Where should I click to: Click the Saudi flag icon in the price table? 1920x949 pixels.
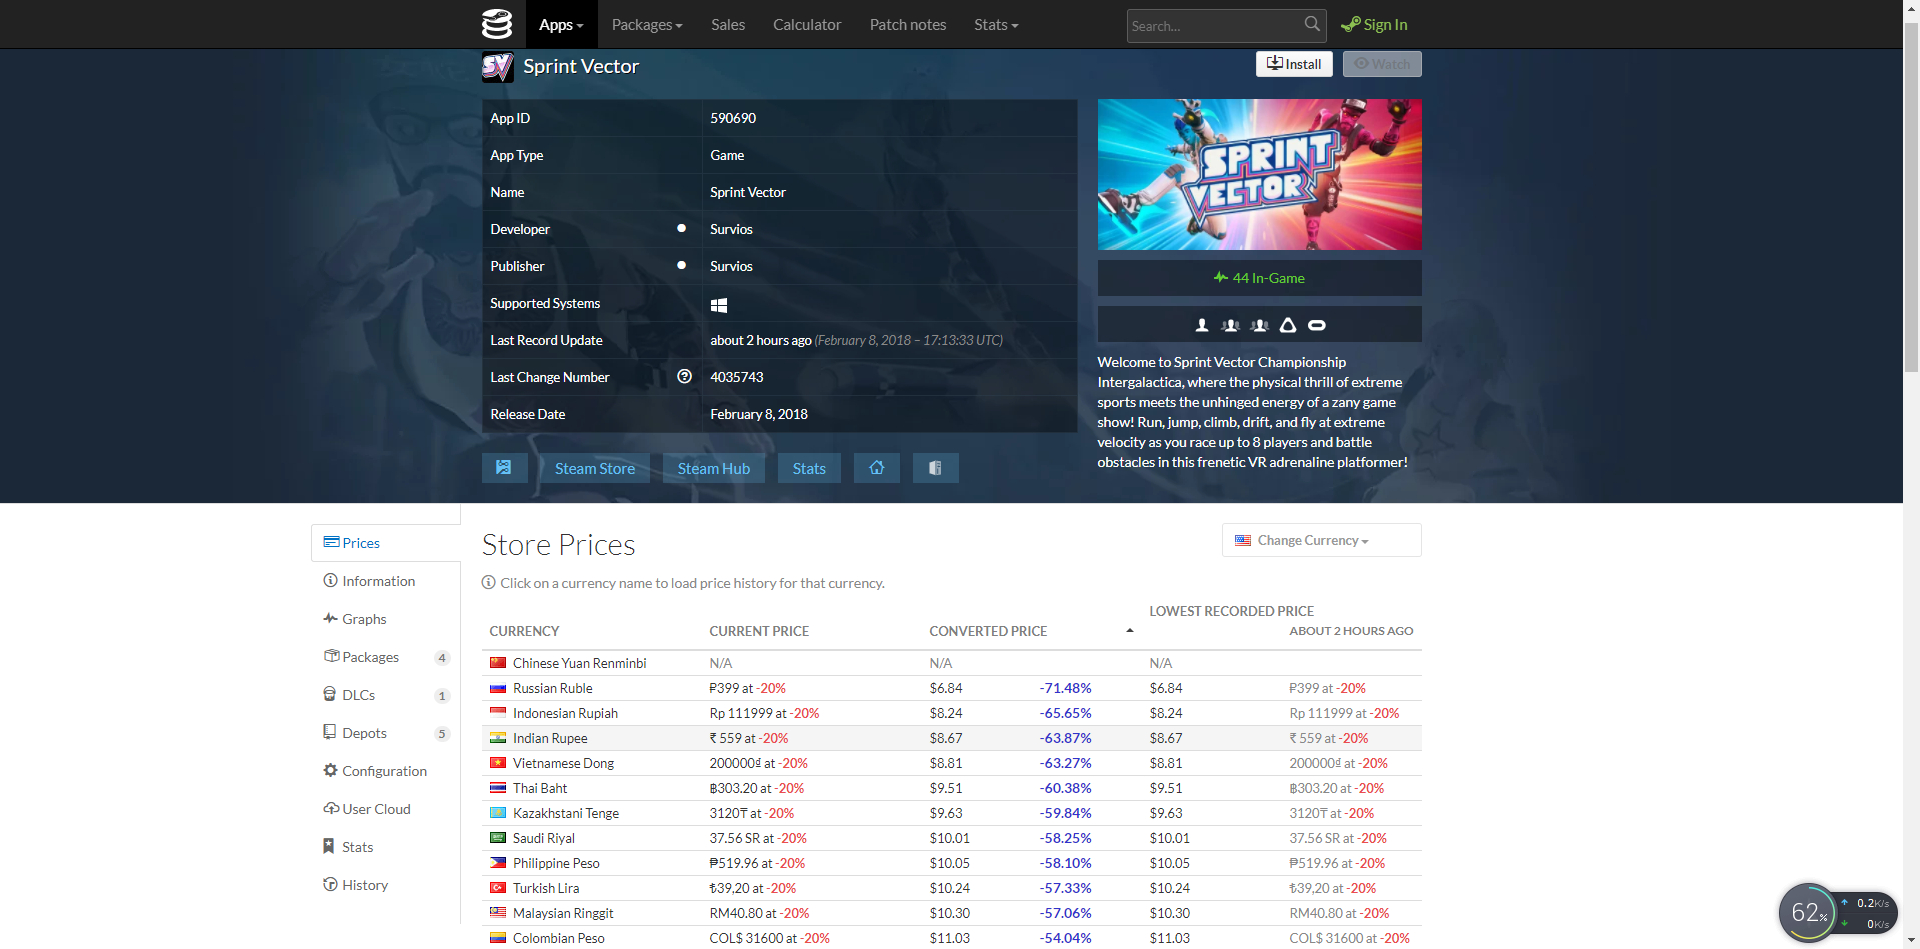tap(498, 838)
